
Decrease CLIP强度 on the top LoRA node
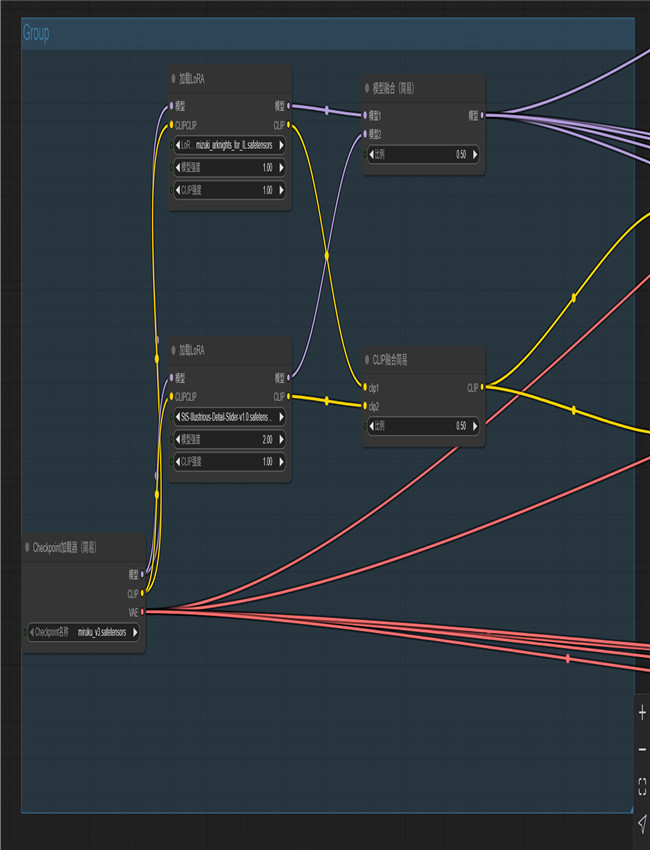(x=178, y=190)
